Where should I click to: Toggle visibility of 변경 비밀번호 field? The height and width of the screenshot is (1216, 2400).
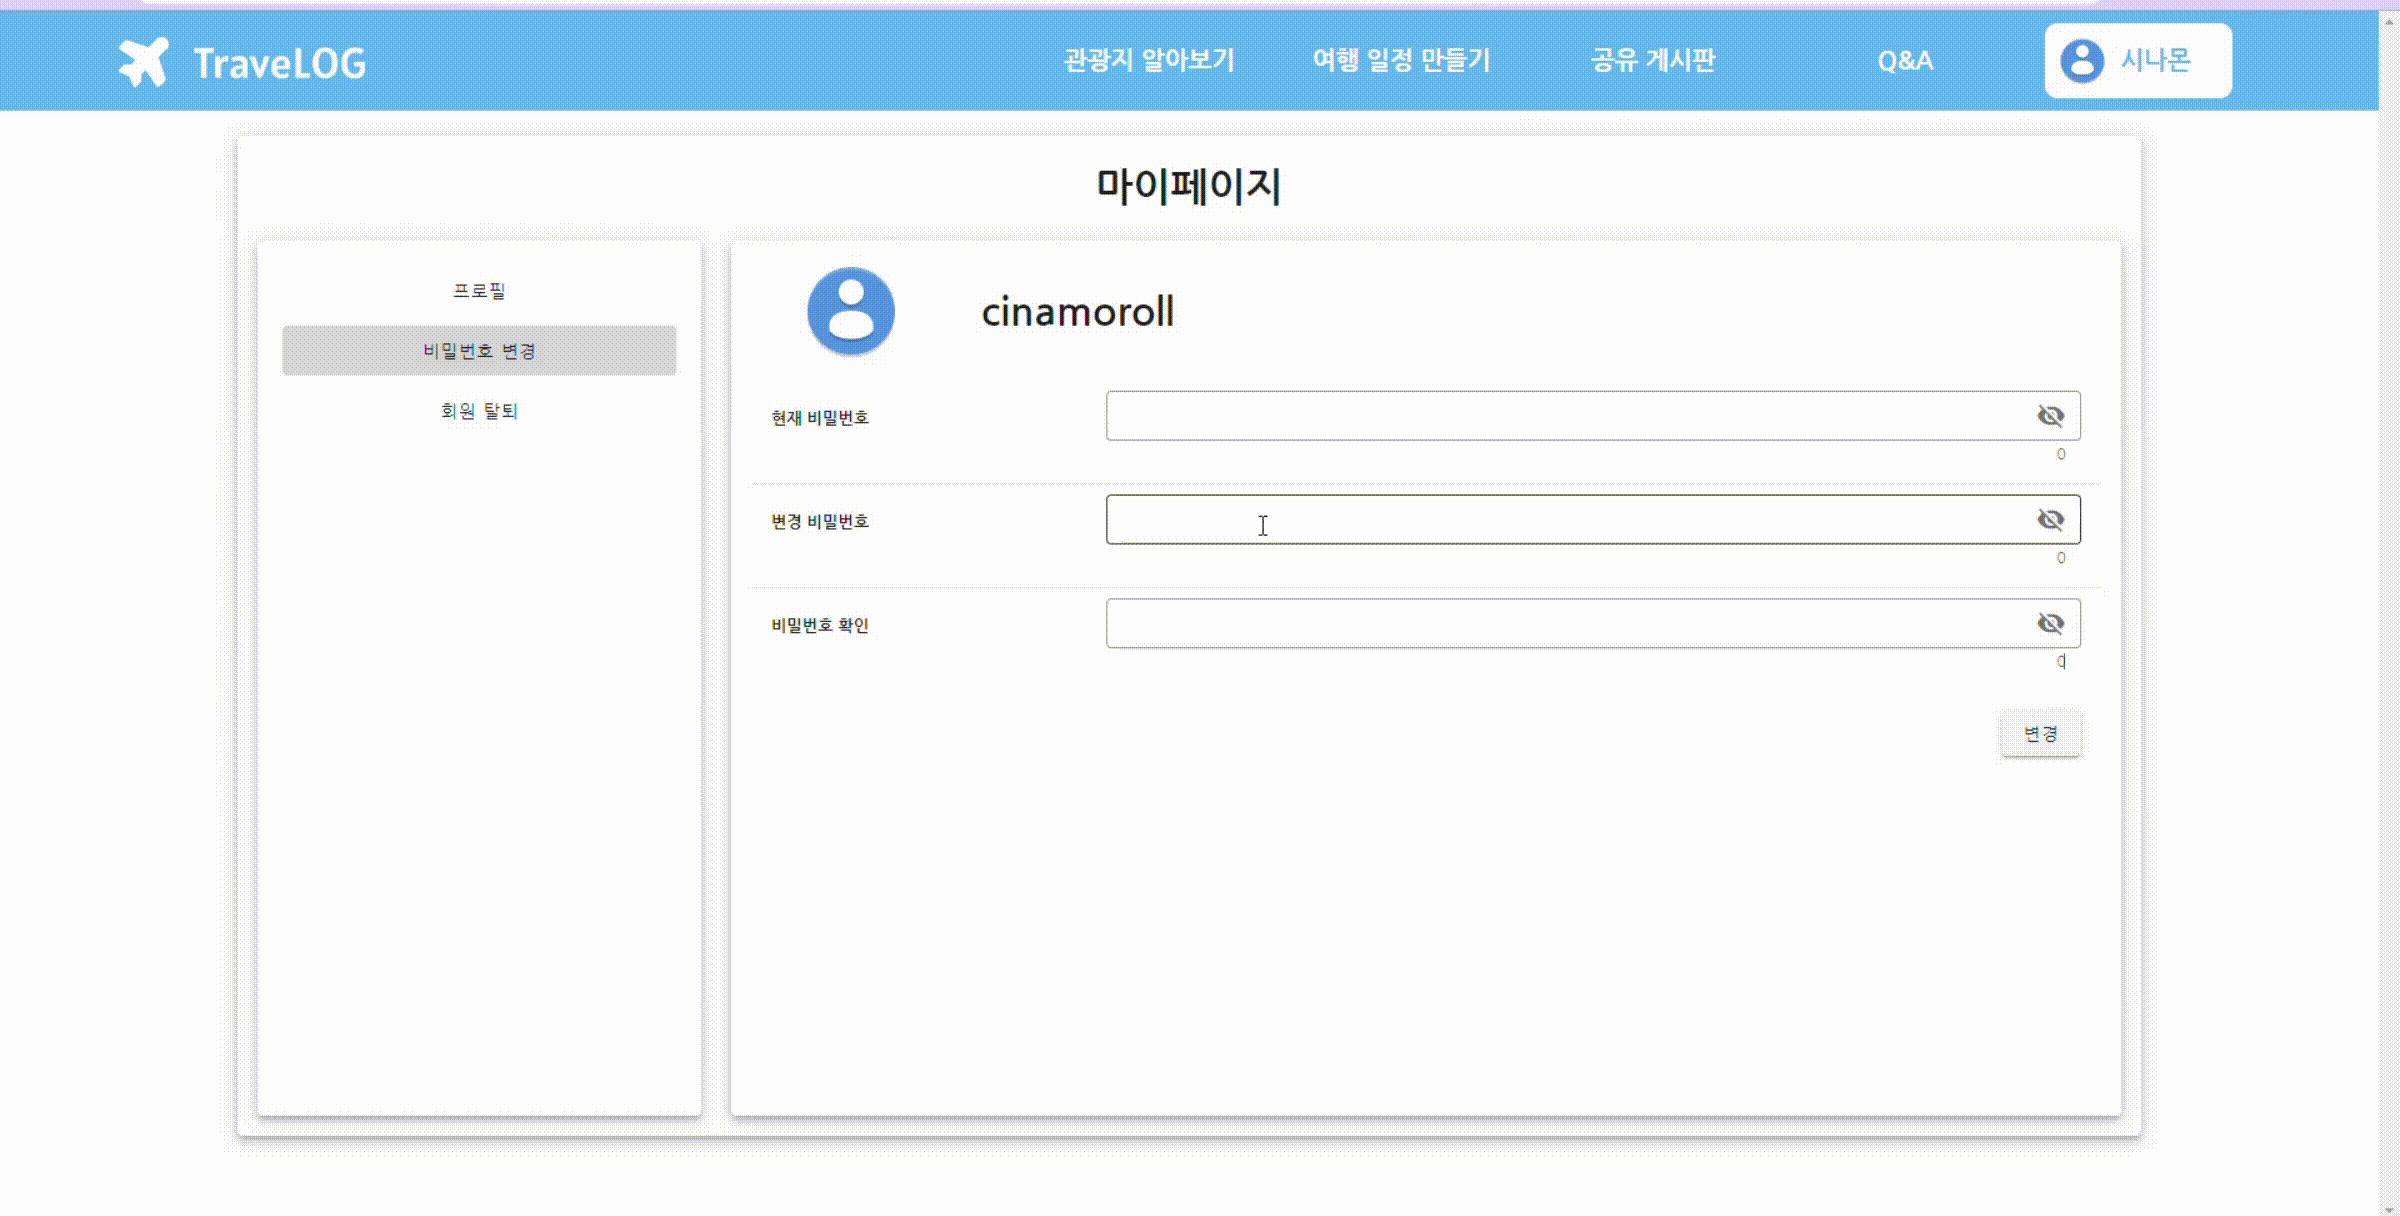click(2050, 520)
